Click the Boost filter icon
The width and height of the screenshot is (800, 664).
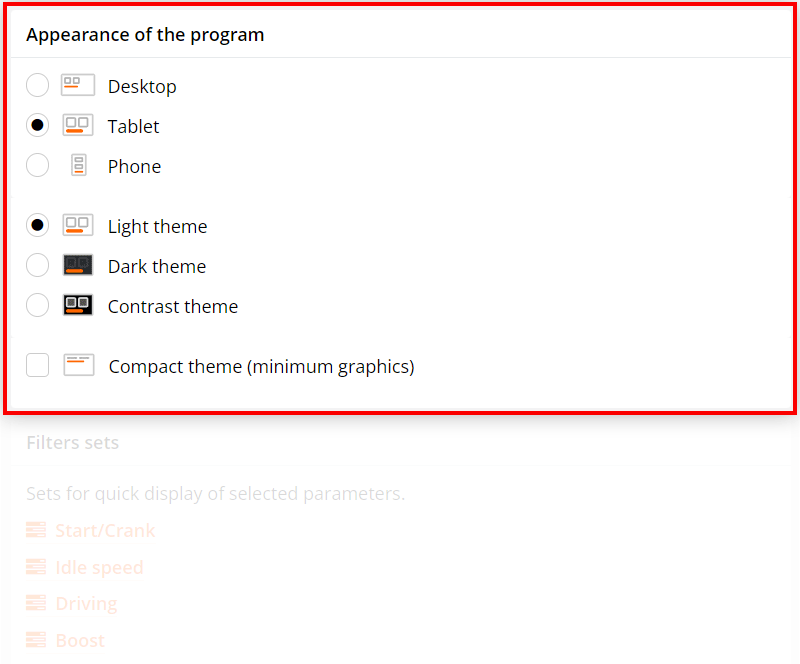click(36, 640)
